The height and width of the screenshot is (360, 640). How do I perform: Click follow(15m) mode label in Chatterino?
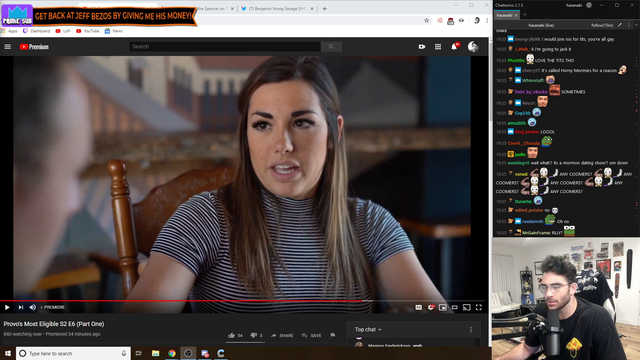[x=602, y=25]
